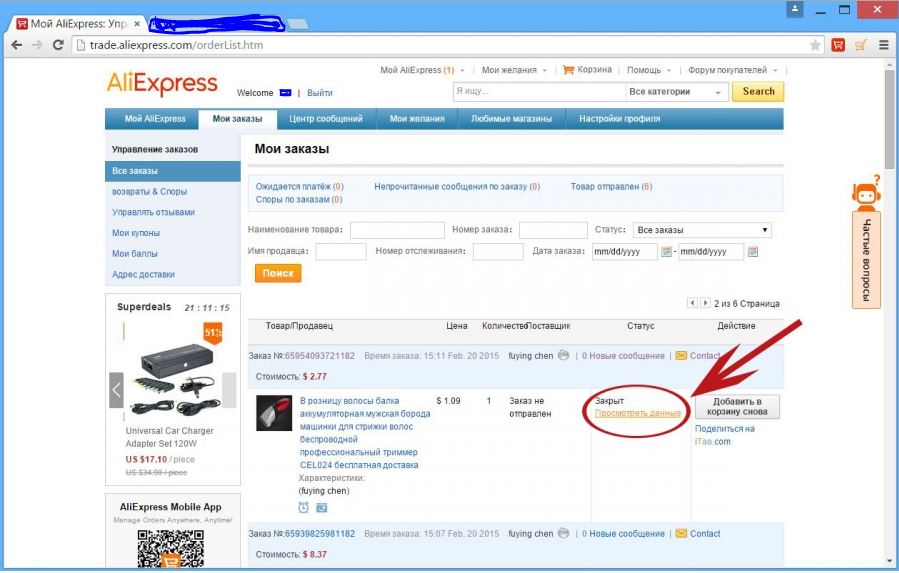
Task: Click the Superdeals previous slide arrow
Action: 116,390
